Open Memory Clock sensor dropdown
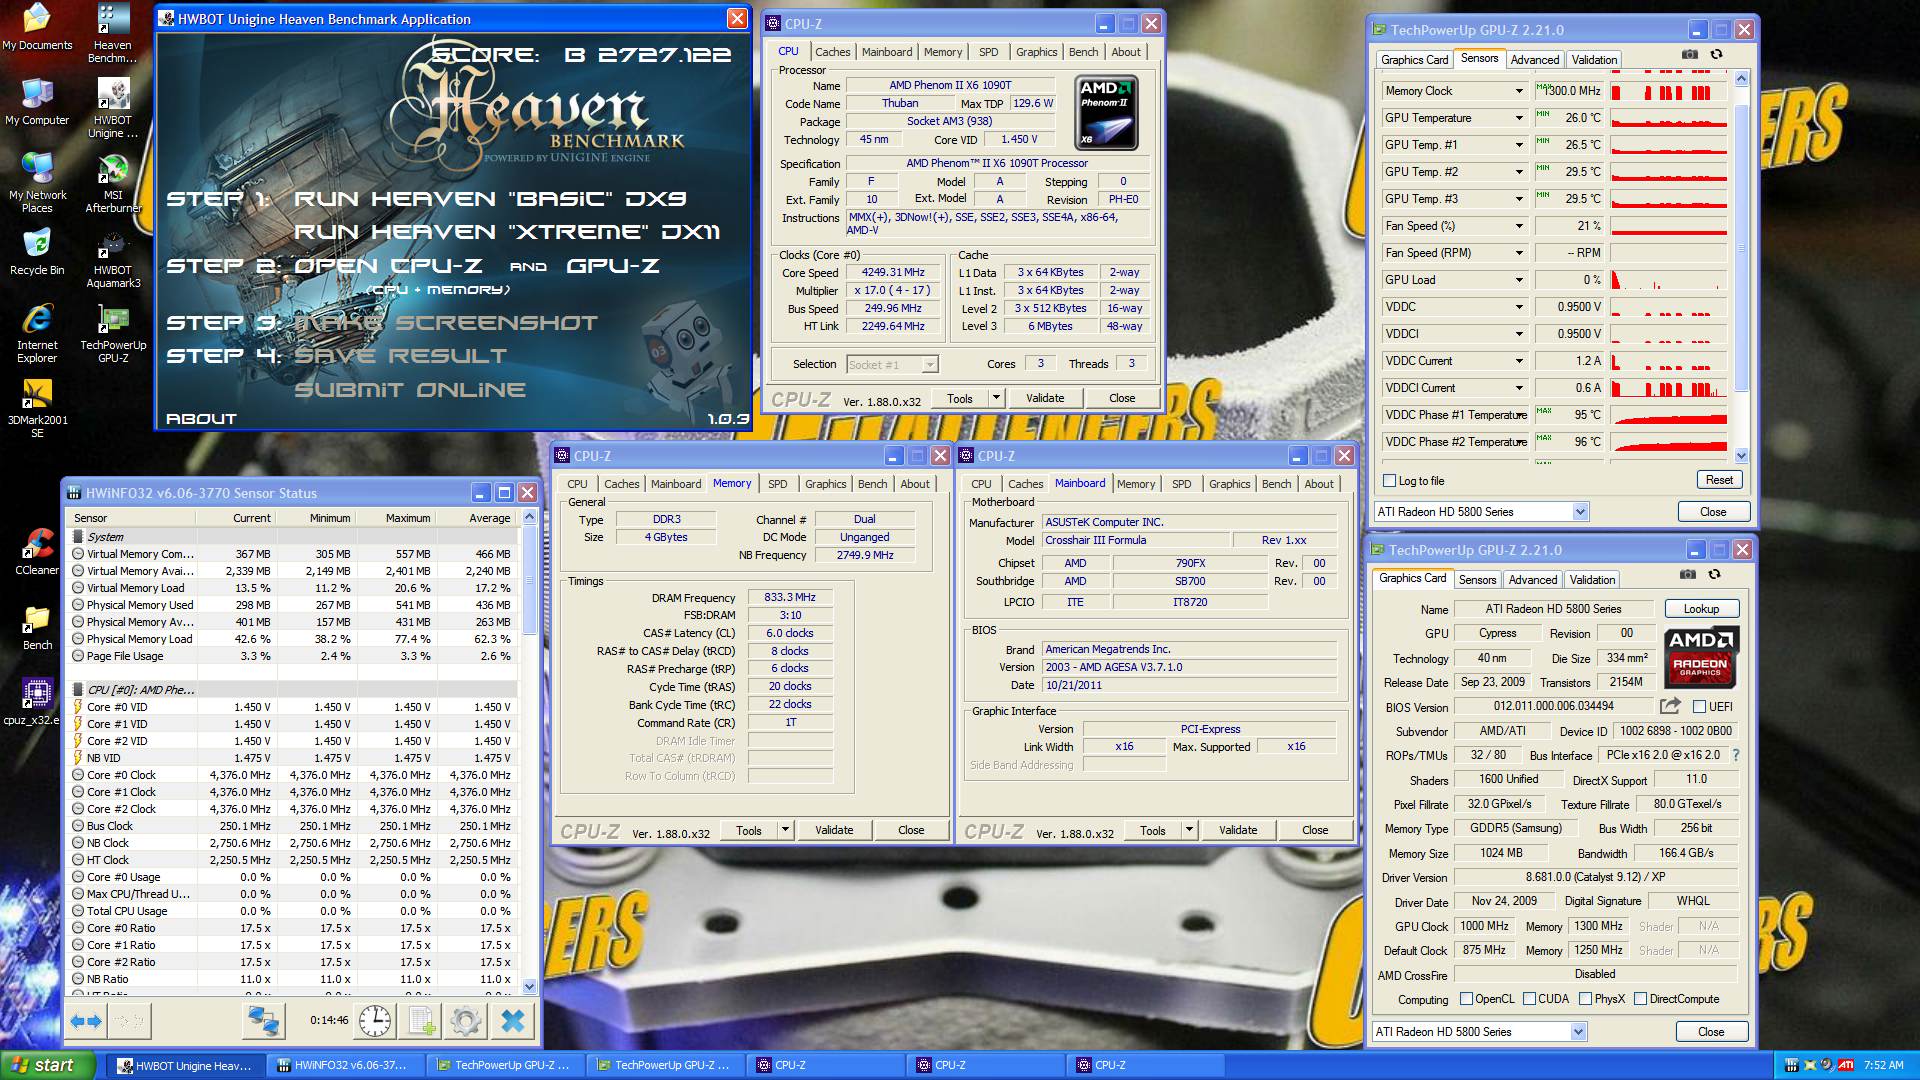The height and width of the screenshot is (1080, 1920). click(x=1519, y=91)
